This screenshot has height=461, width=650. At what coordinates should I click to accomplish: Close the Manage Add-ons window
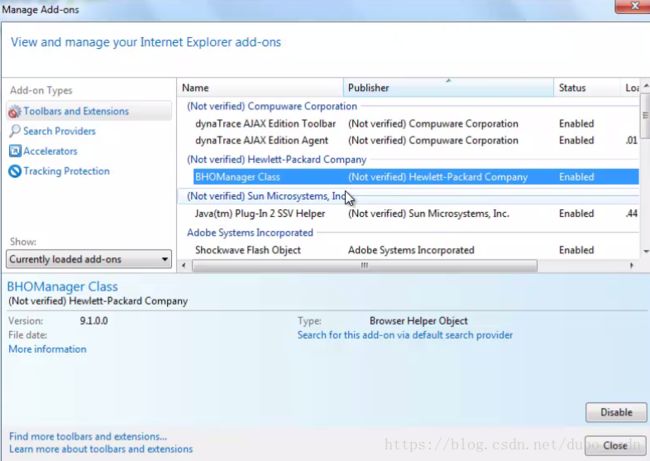pos(634,6)
